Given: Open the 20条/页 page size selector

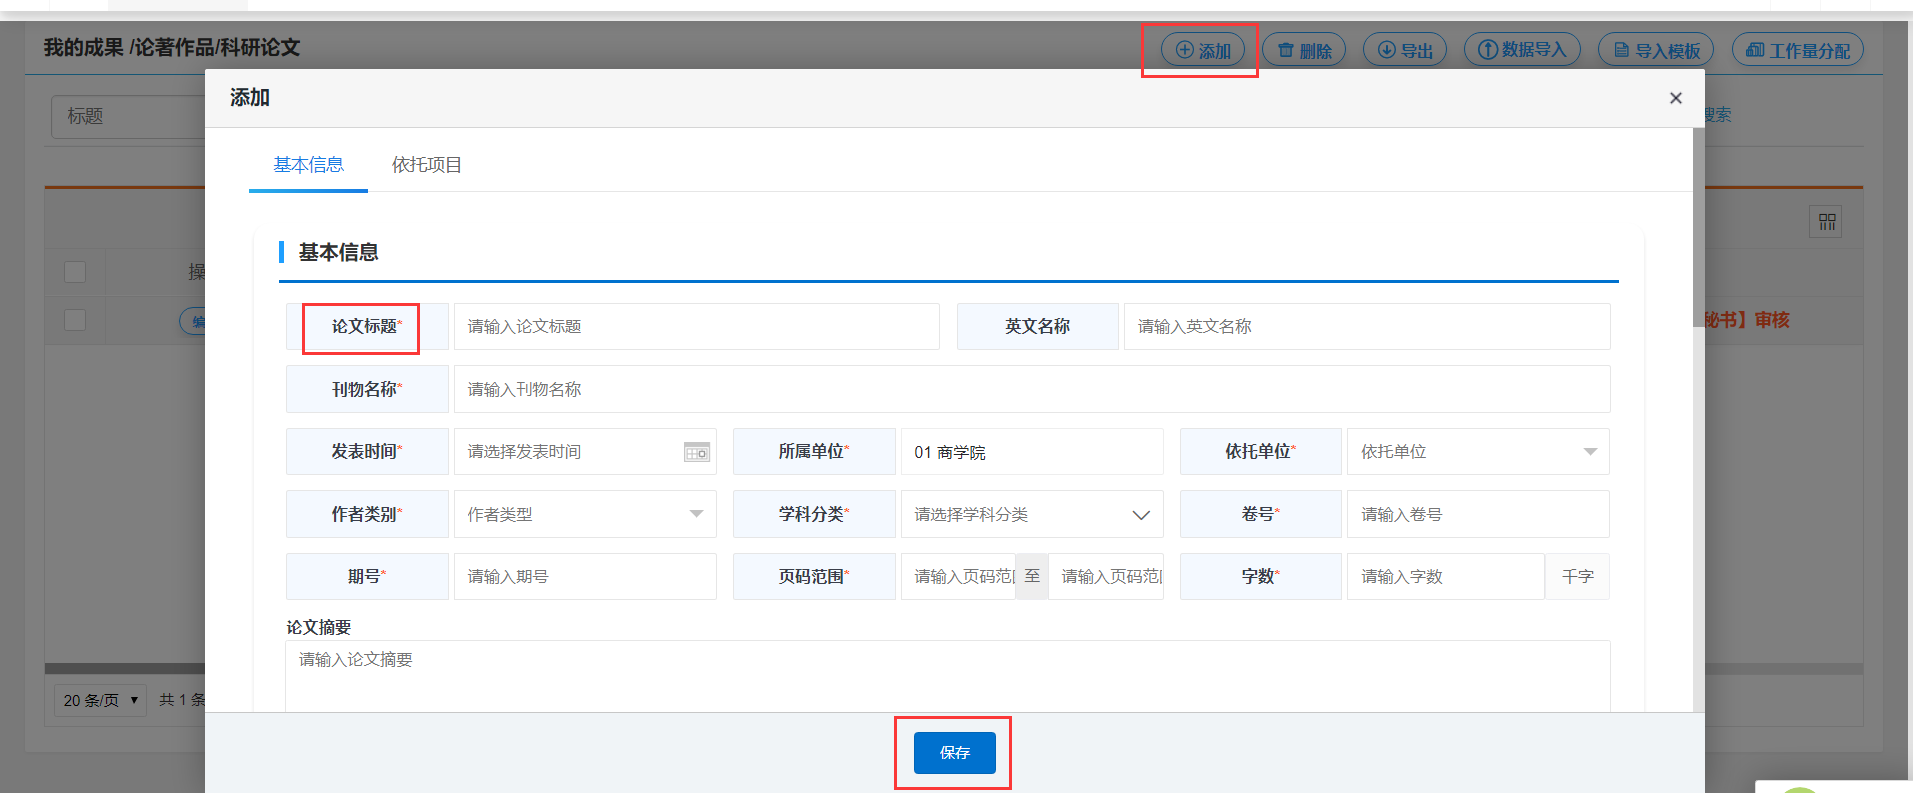Looking at the screenshot, I should pyautogui.click(x=100, y=700).
